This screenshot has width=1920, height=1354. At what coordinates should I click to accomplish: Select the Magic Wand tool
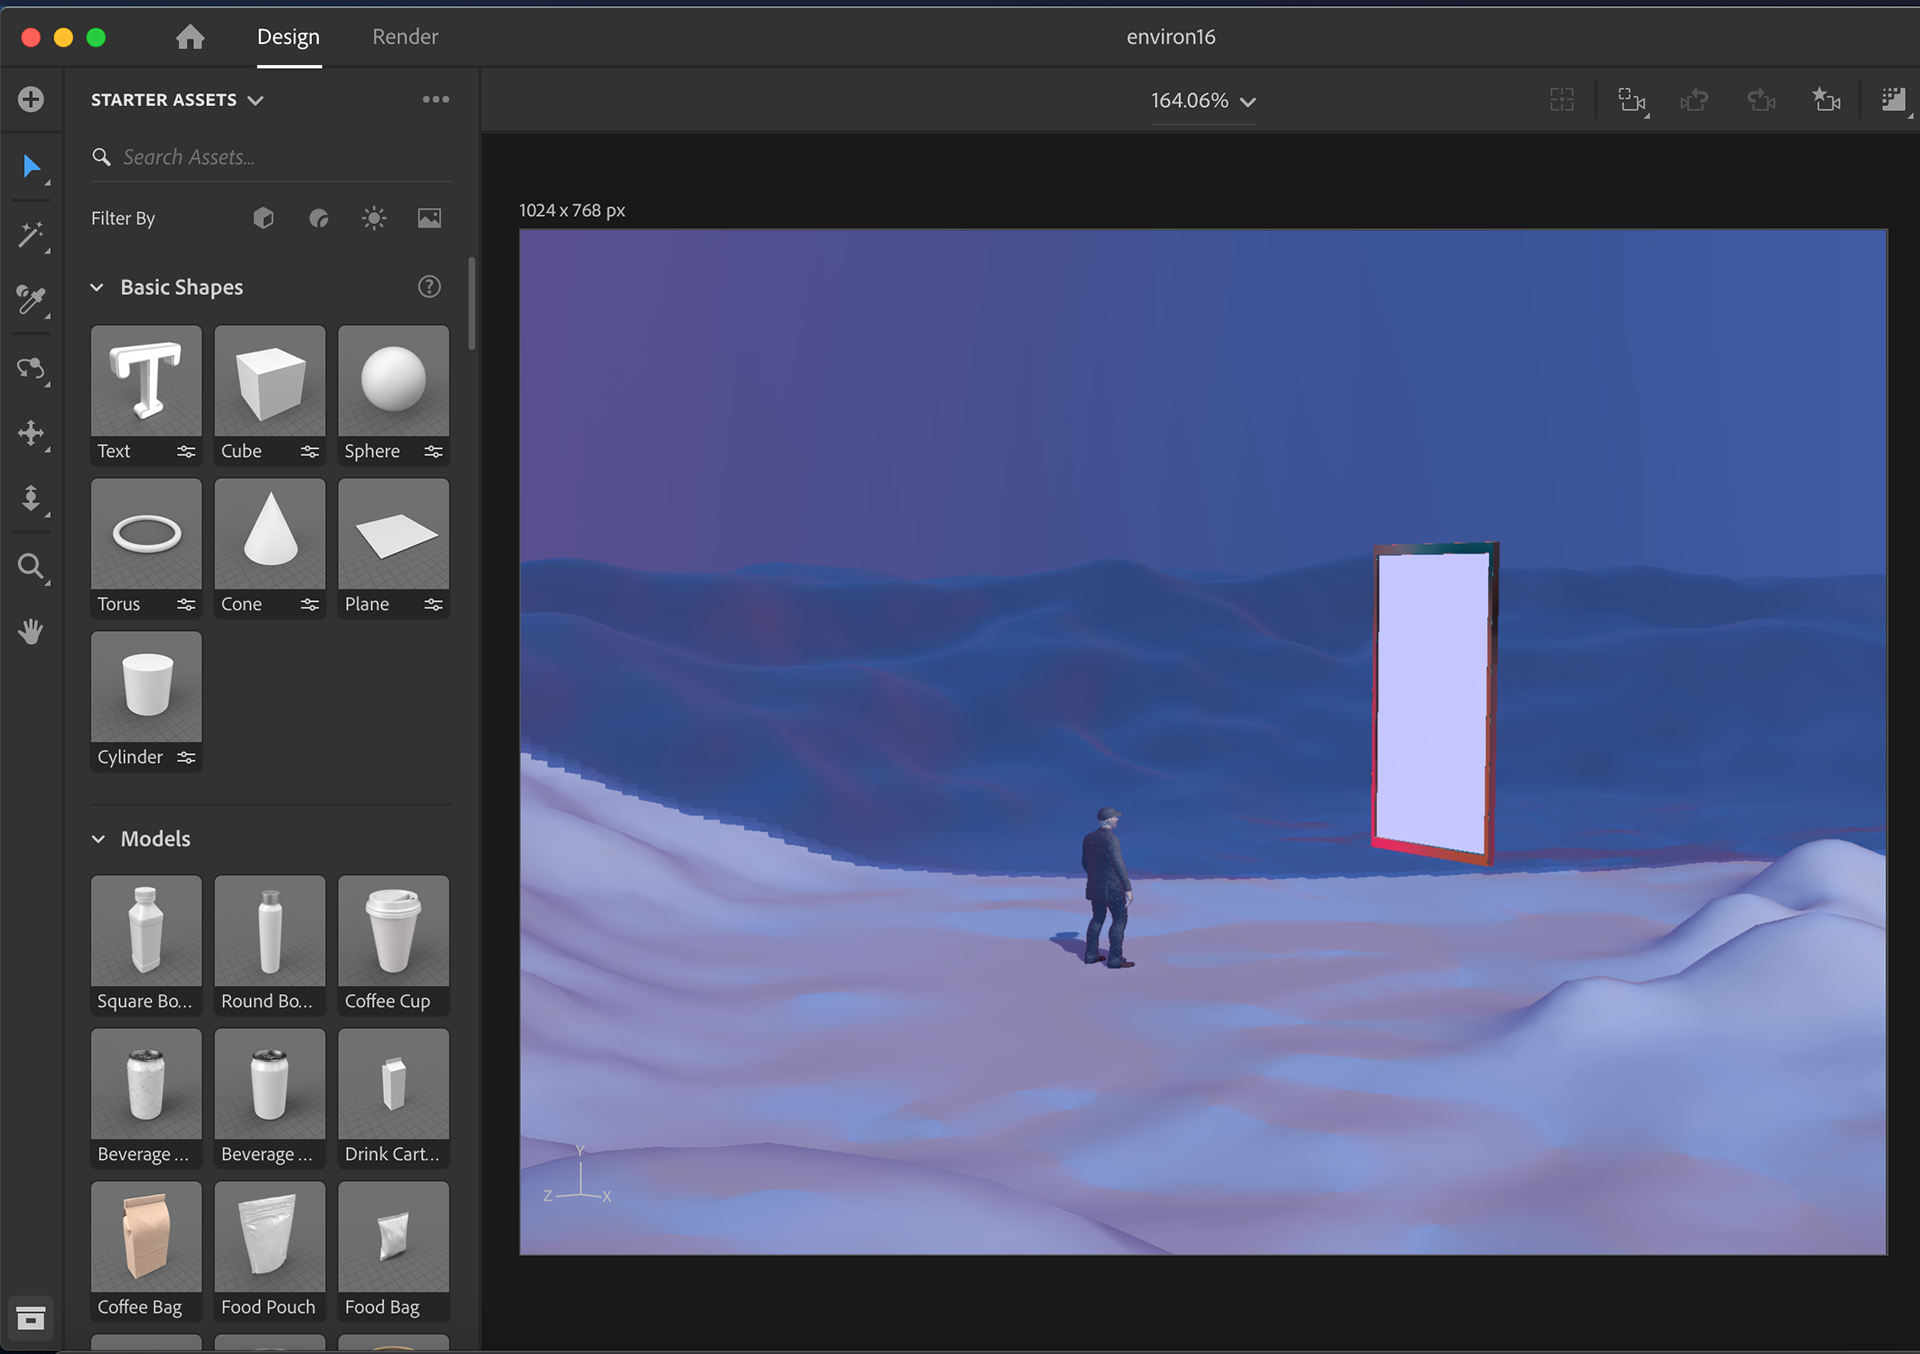tap(31, 235)
